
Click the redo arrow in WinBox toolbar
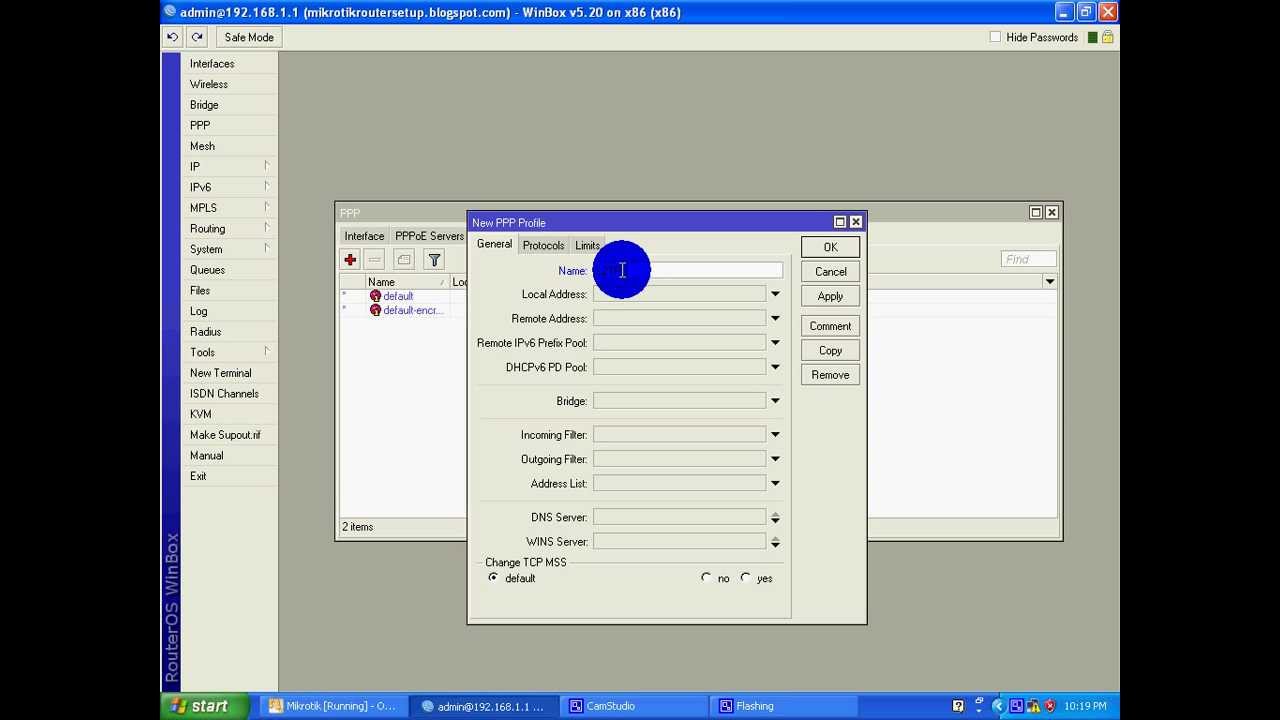pyautogui.click(x=197, y=37)
